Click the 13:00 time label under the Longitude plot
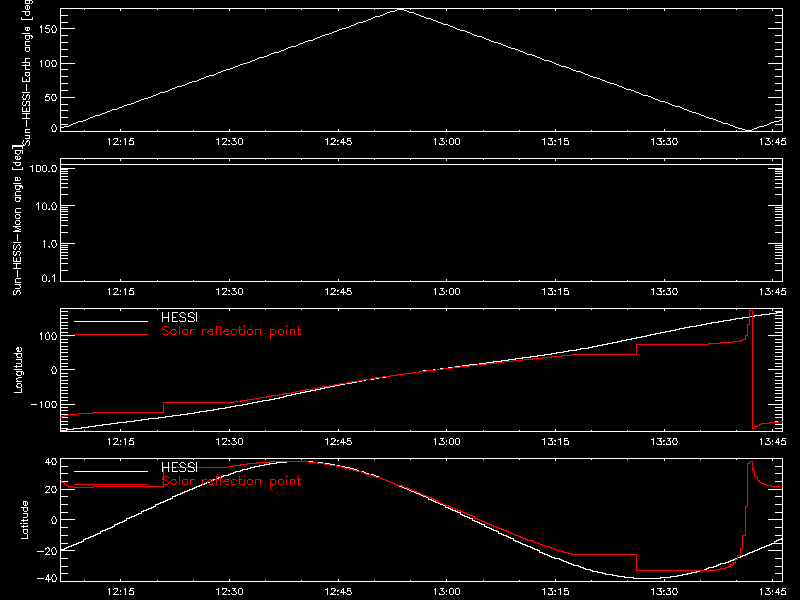800x600 pixels. coord(446,442)
